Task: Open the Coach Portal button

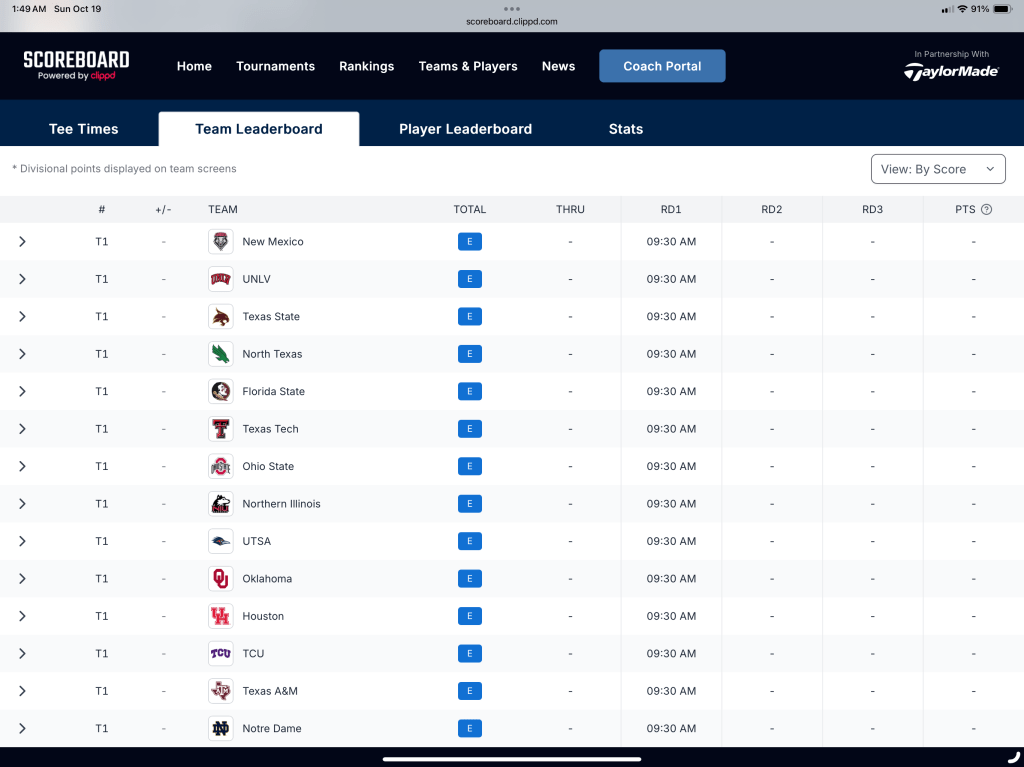Action: click(x=662, y=66)
